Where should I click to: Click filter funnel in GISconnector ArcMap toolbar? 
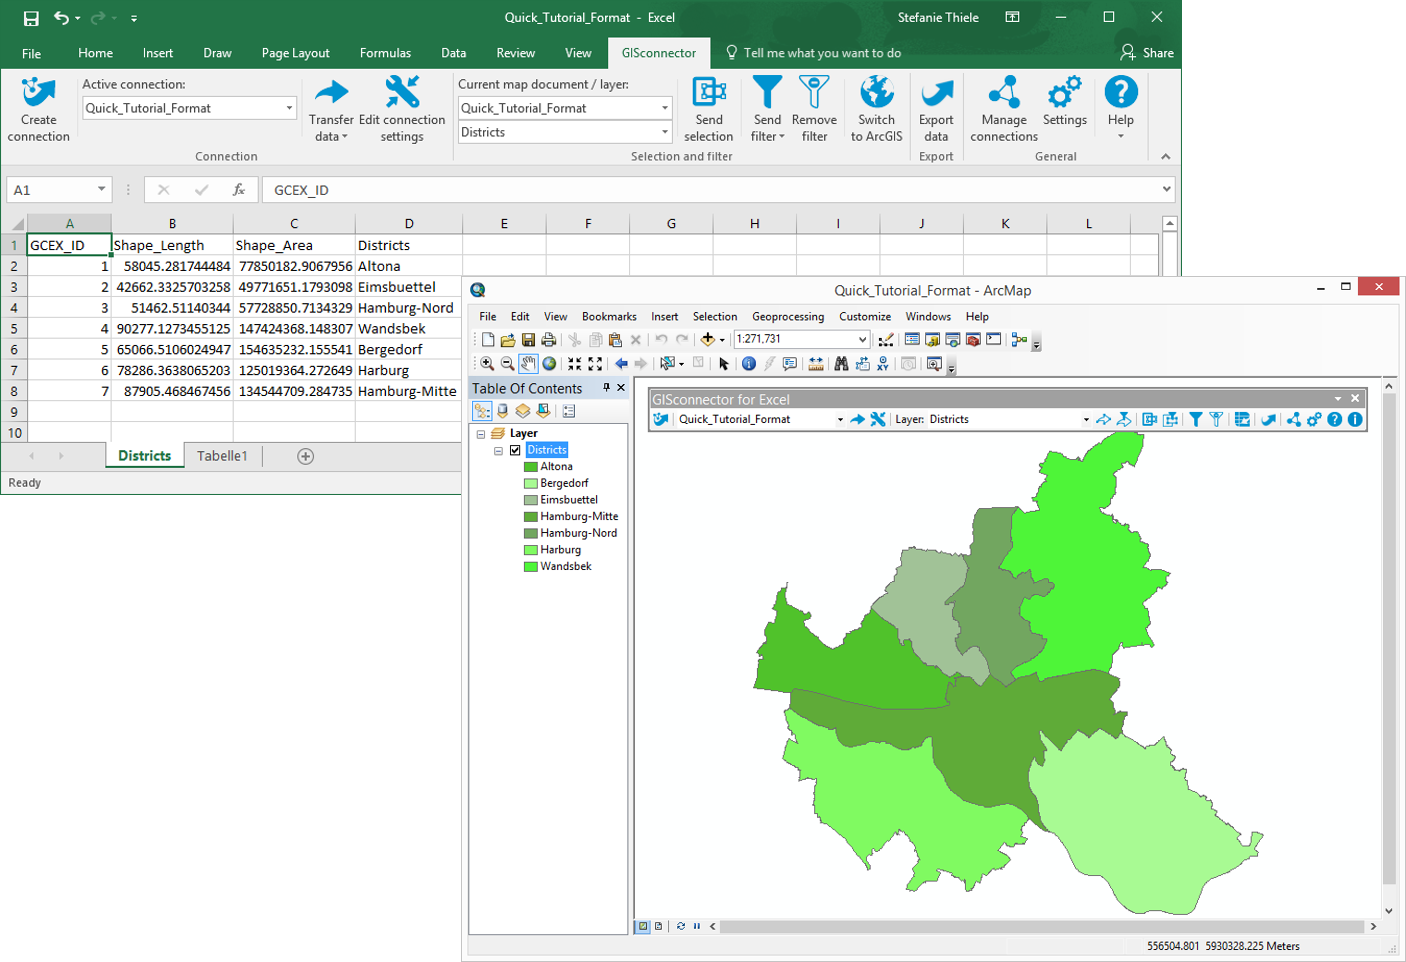pos(1195,419)
